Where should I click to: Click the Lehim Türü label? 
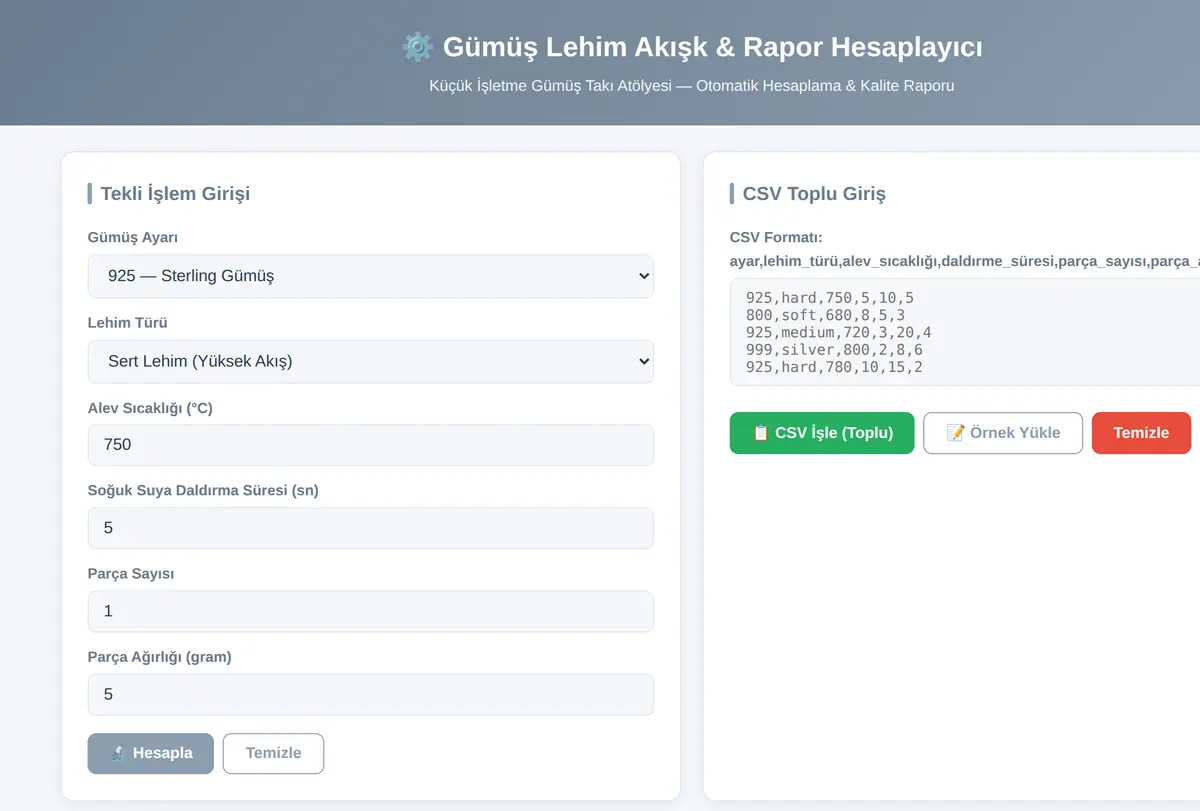tap(127, 323)
